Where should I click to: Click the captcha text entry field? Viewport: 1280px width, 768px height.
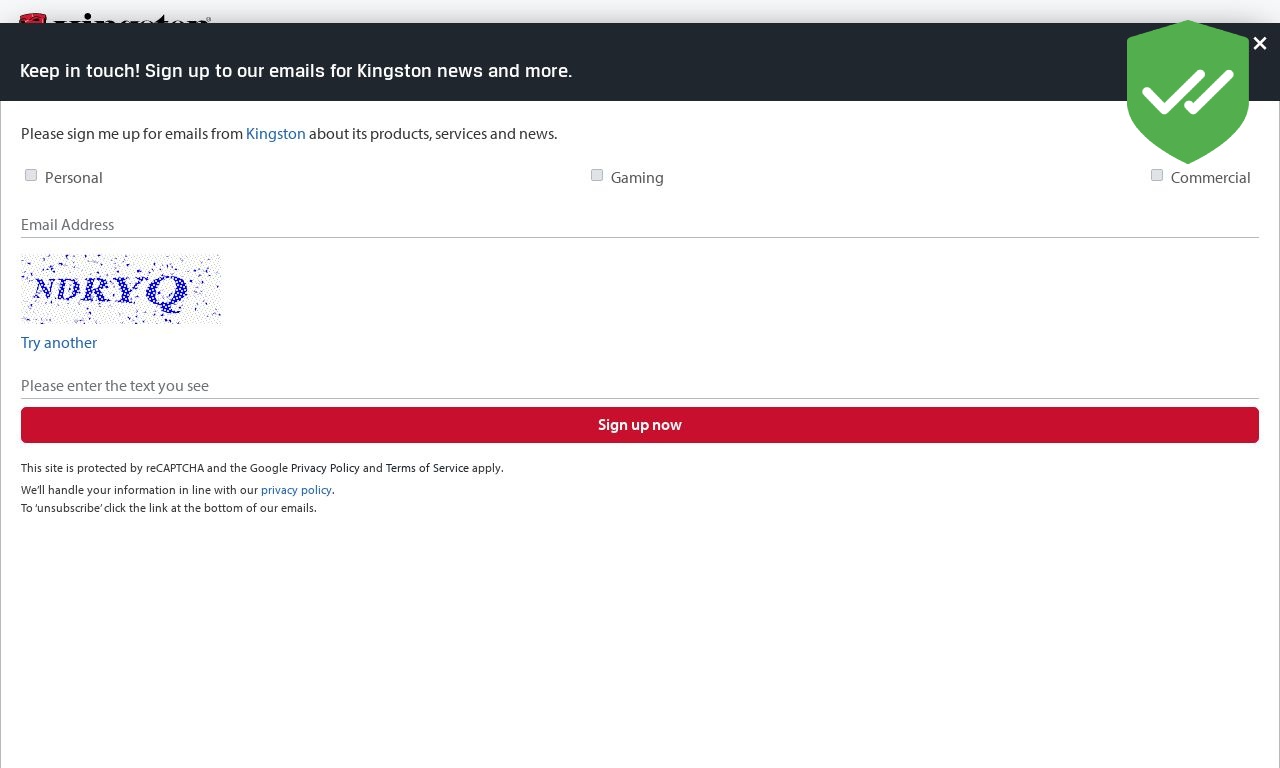tap(640, 386)
